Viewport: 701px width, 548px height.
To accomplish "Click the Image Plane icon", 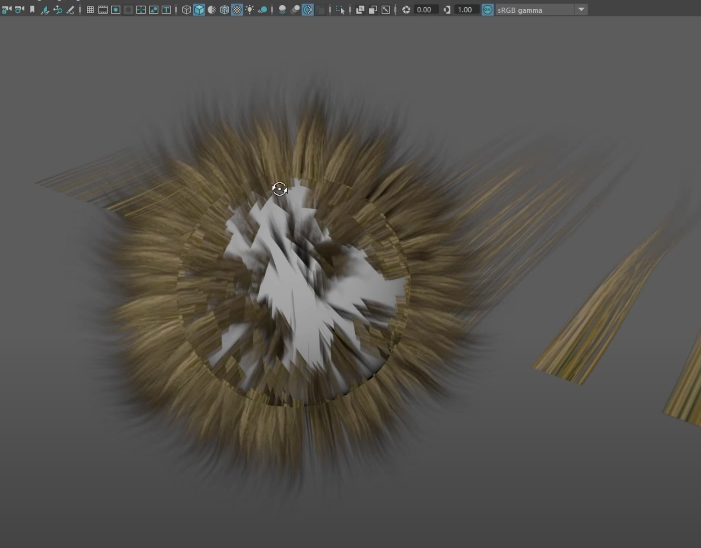I will click(x=45, y=9).
